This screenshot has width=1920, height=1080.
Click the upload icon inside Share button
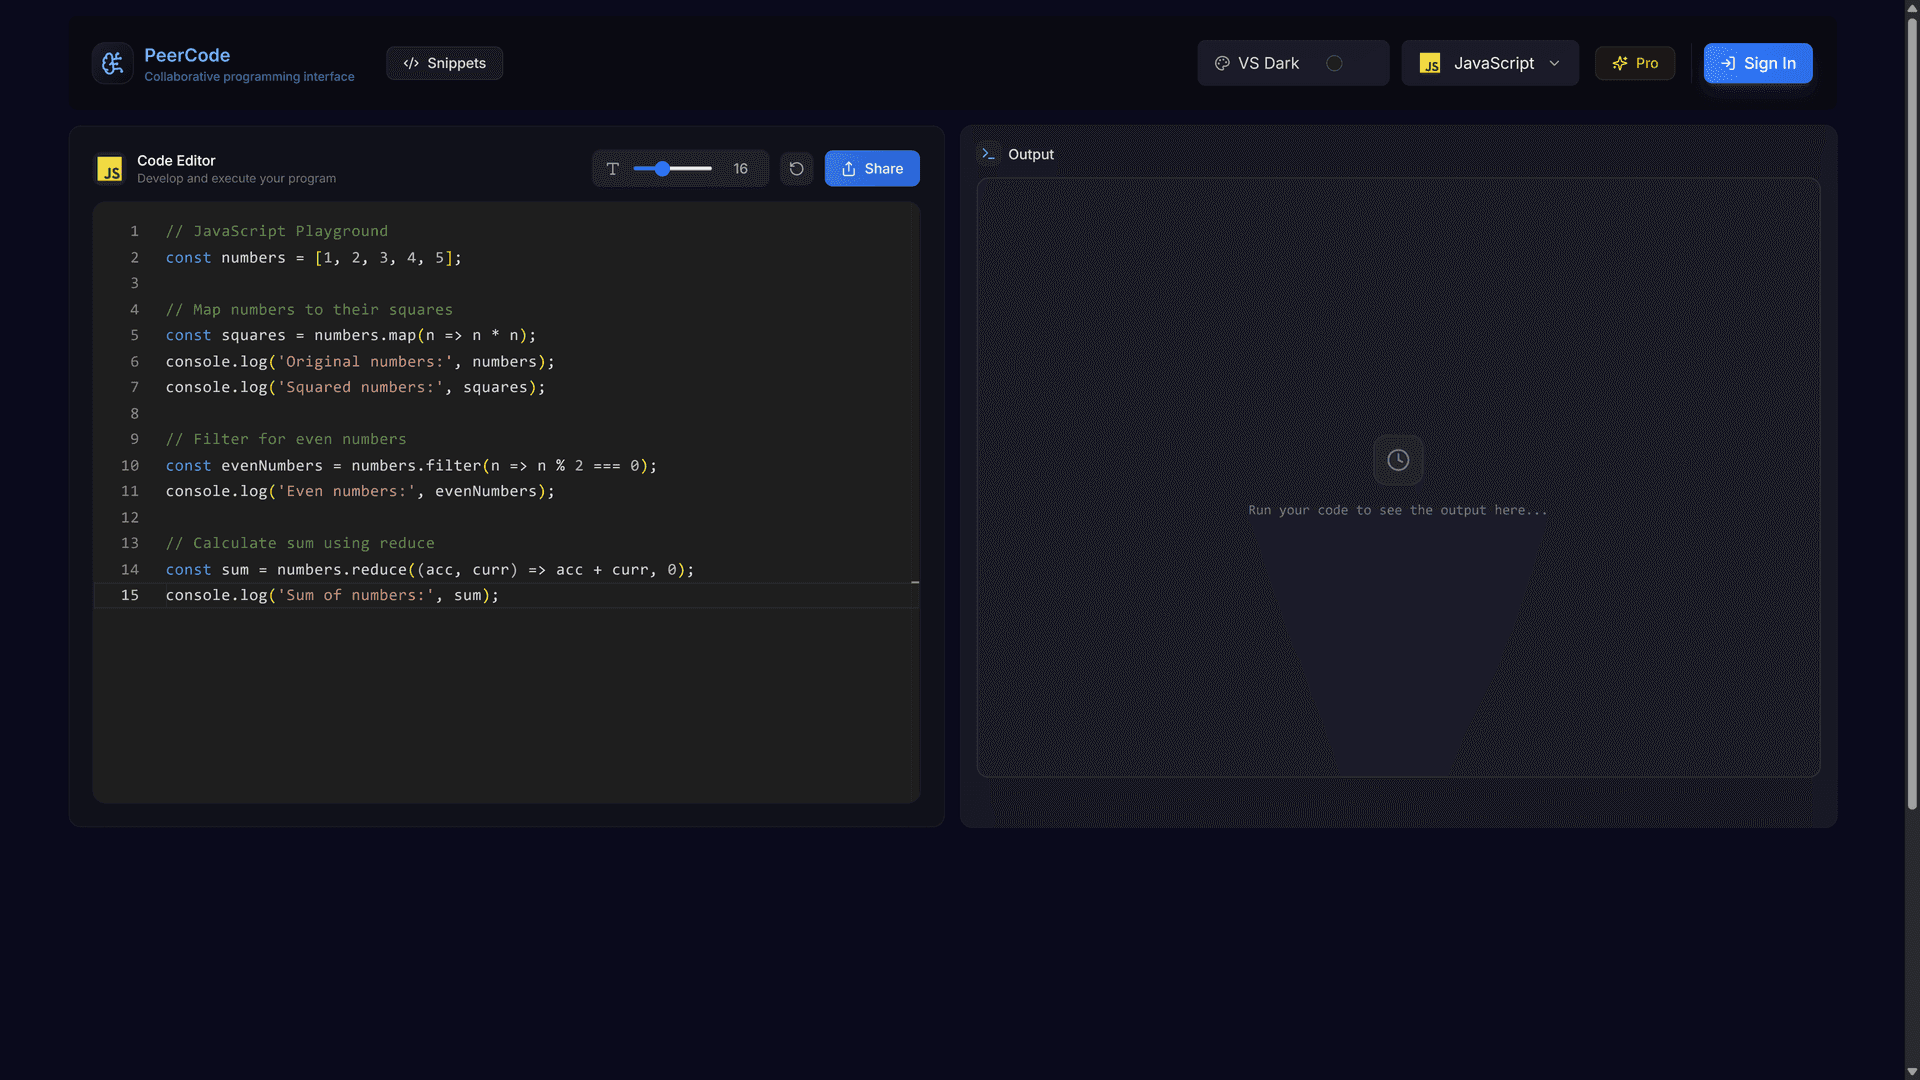pyautogui.click(x=848, y=168)
